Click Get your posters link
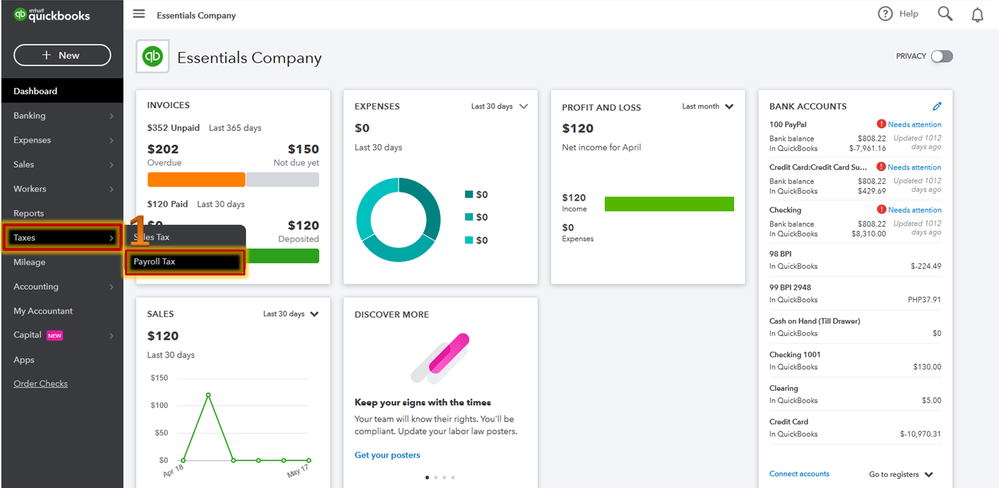This screenshot has width=999, height=488. point(387,455)
